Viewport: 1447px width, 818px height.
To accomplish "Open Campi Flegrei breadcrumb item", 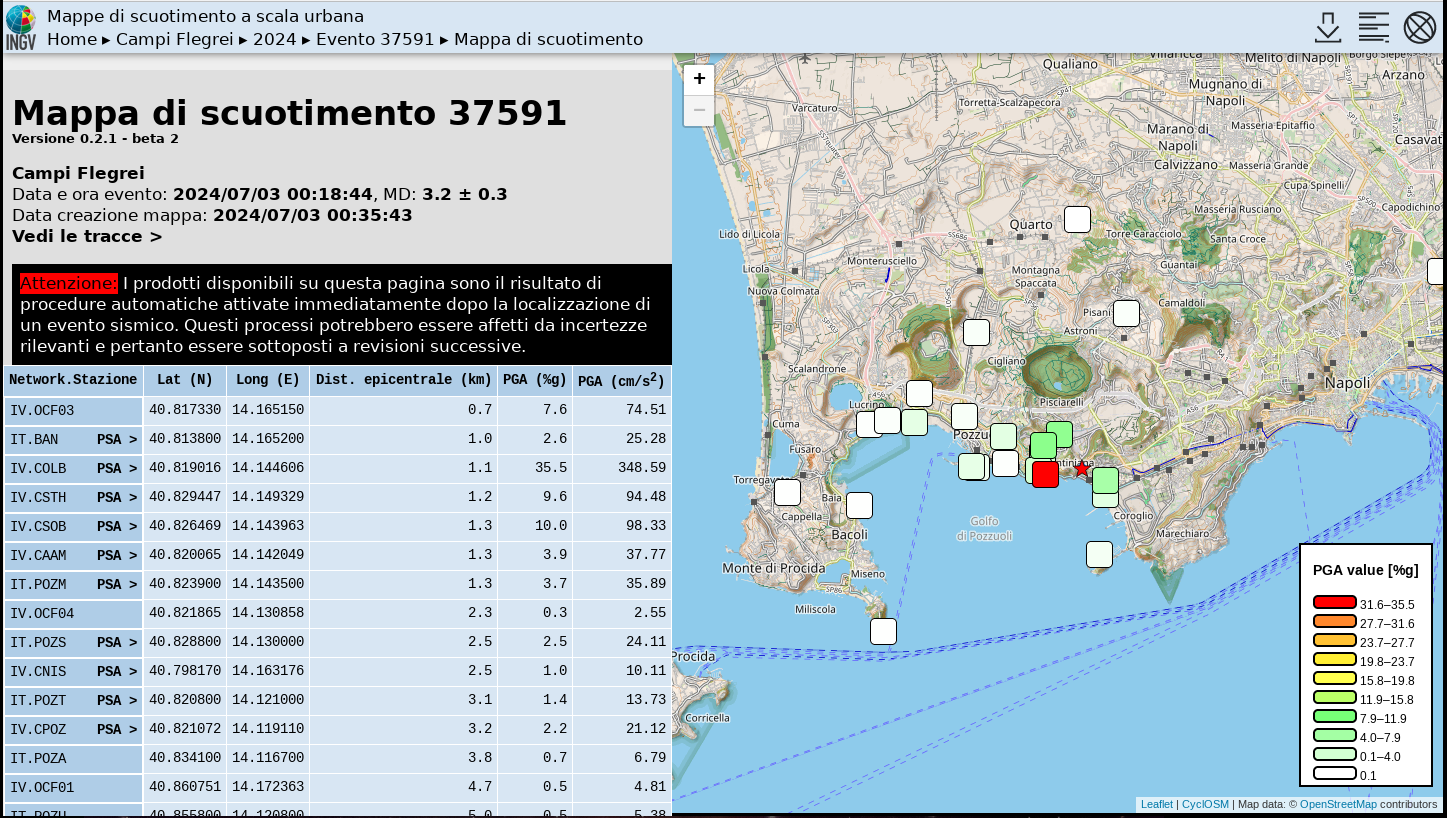I will (175, 39).
